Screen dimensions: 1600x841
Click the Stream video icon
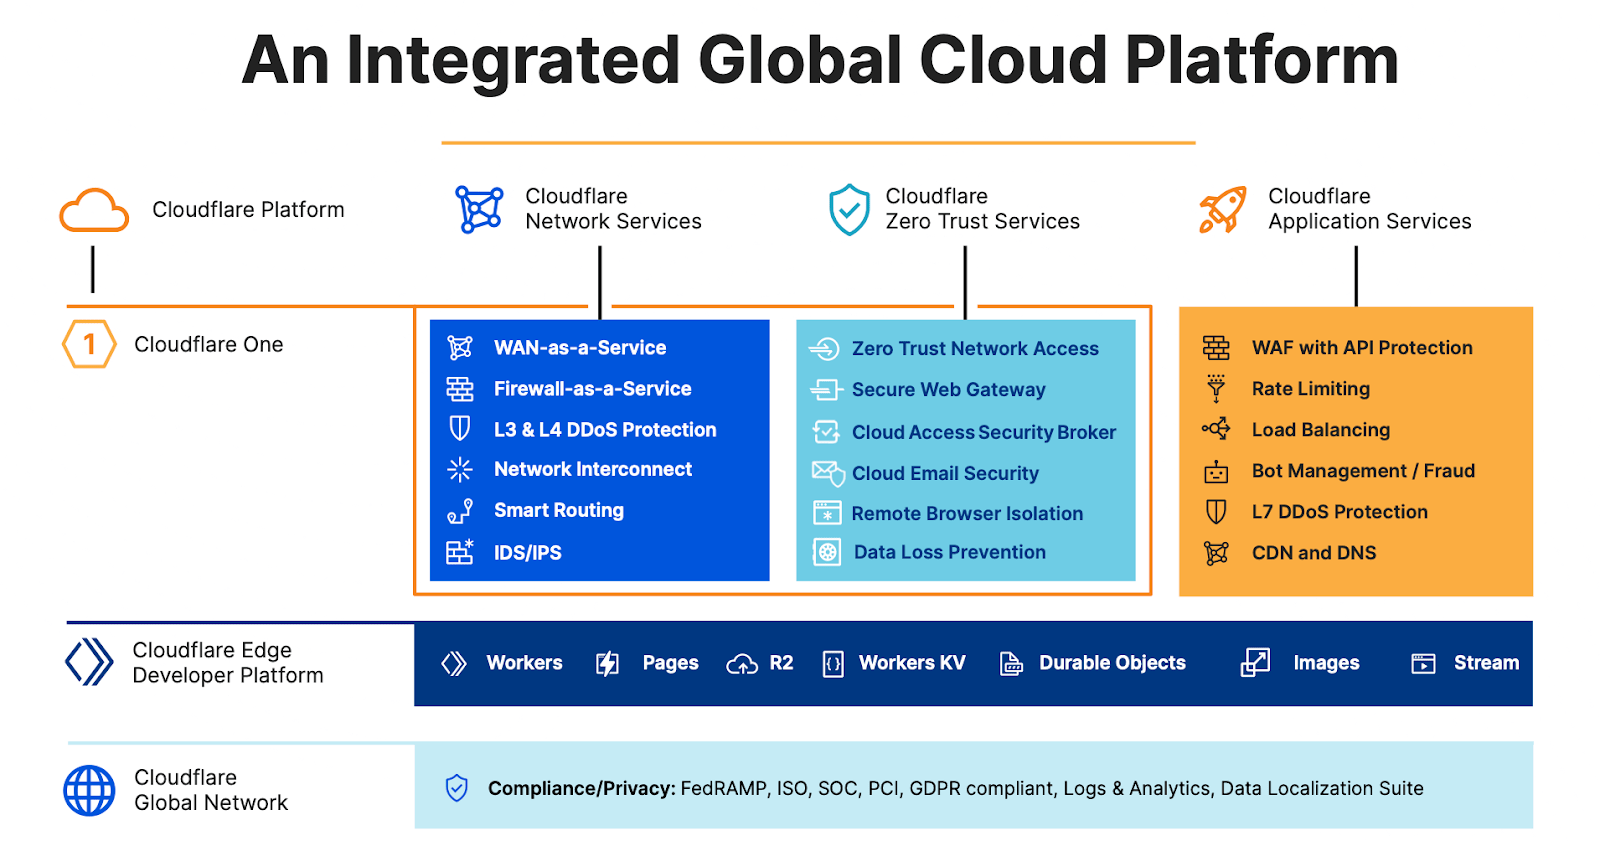pyautogui.click(x=1423, y=663)
